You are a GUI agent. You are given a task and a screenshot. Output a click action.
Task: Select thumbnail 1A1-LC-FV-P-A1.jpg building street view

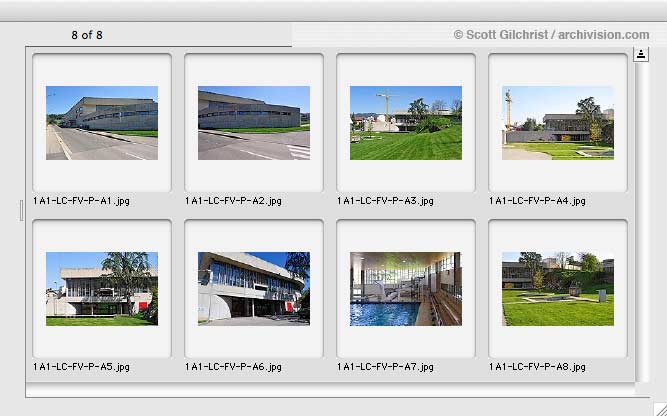pos(102,123)
